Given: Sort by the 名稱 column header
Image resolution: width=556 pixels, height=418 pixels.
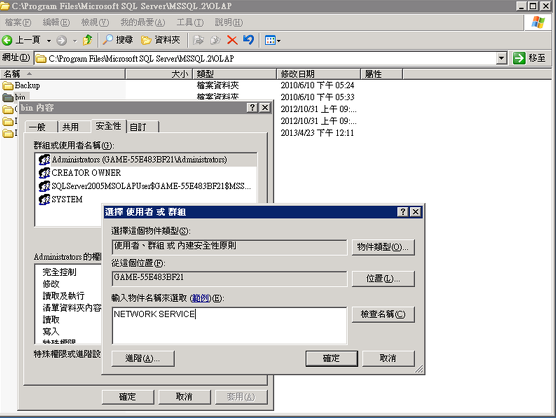Looking at the screenshot, I should click(x=63, y=74).
